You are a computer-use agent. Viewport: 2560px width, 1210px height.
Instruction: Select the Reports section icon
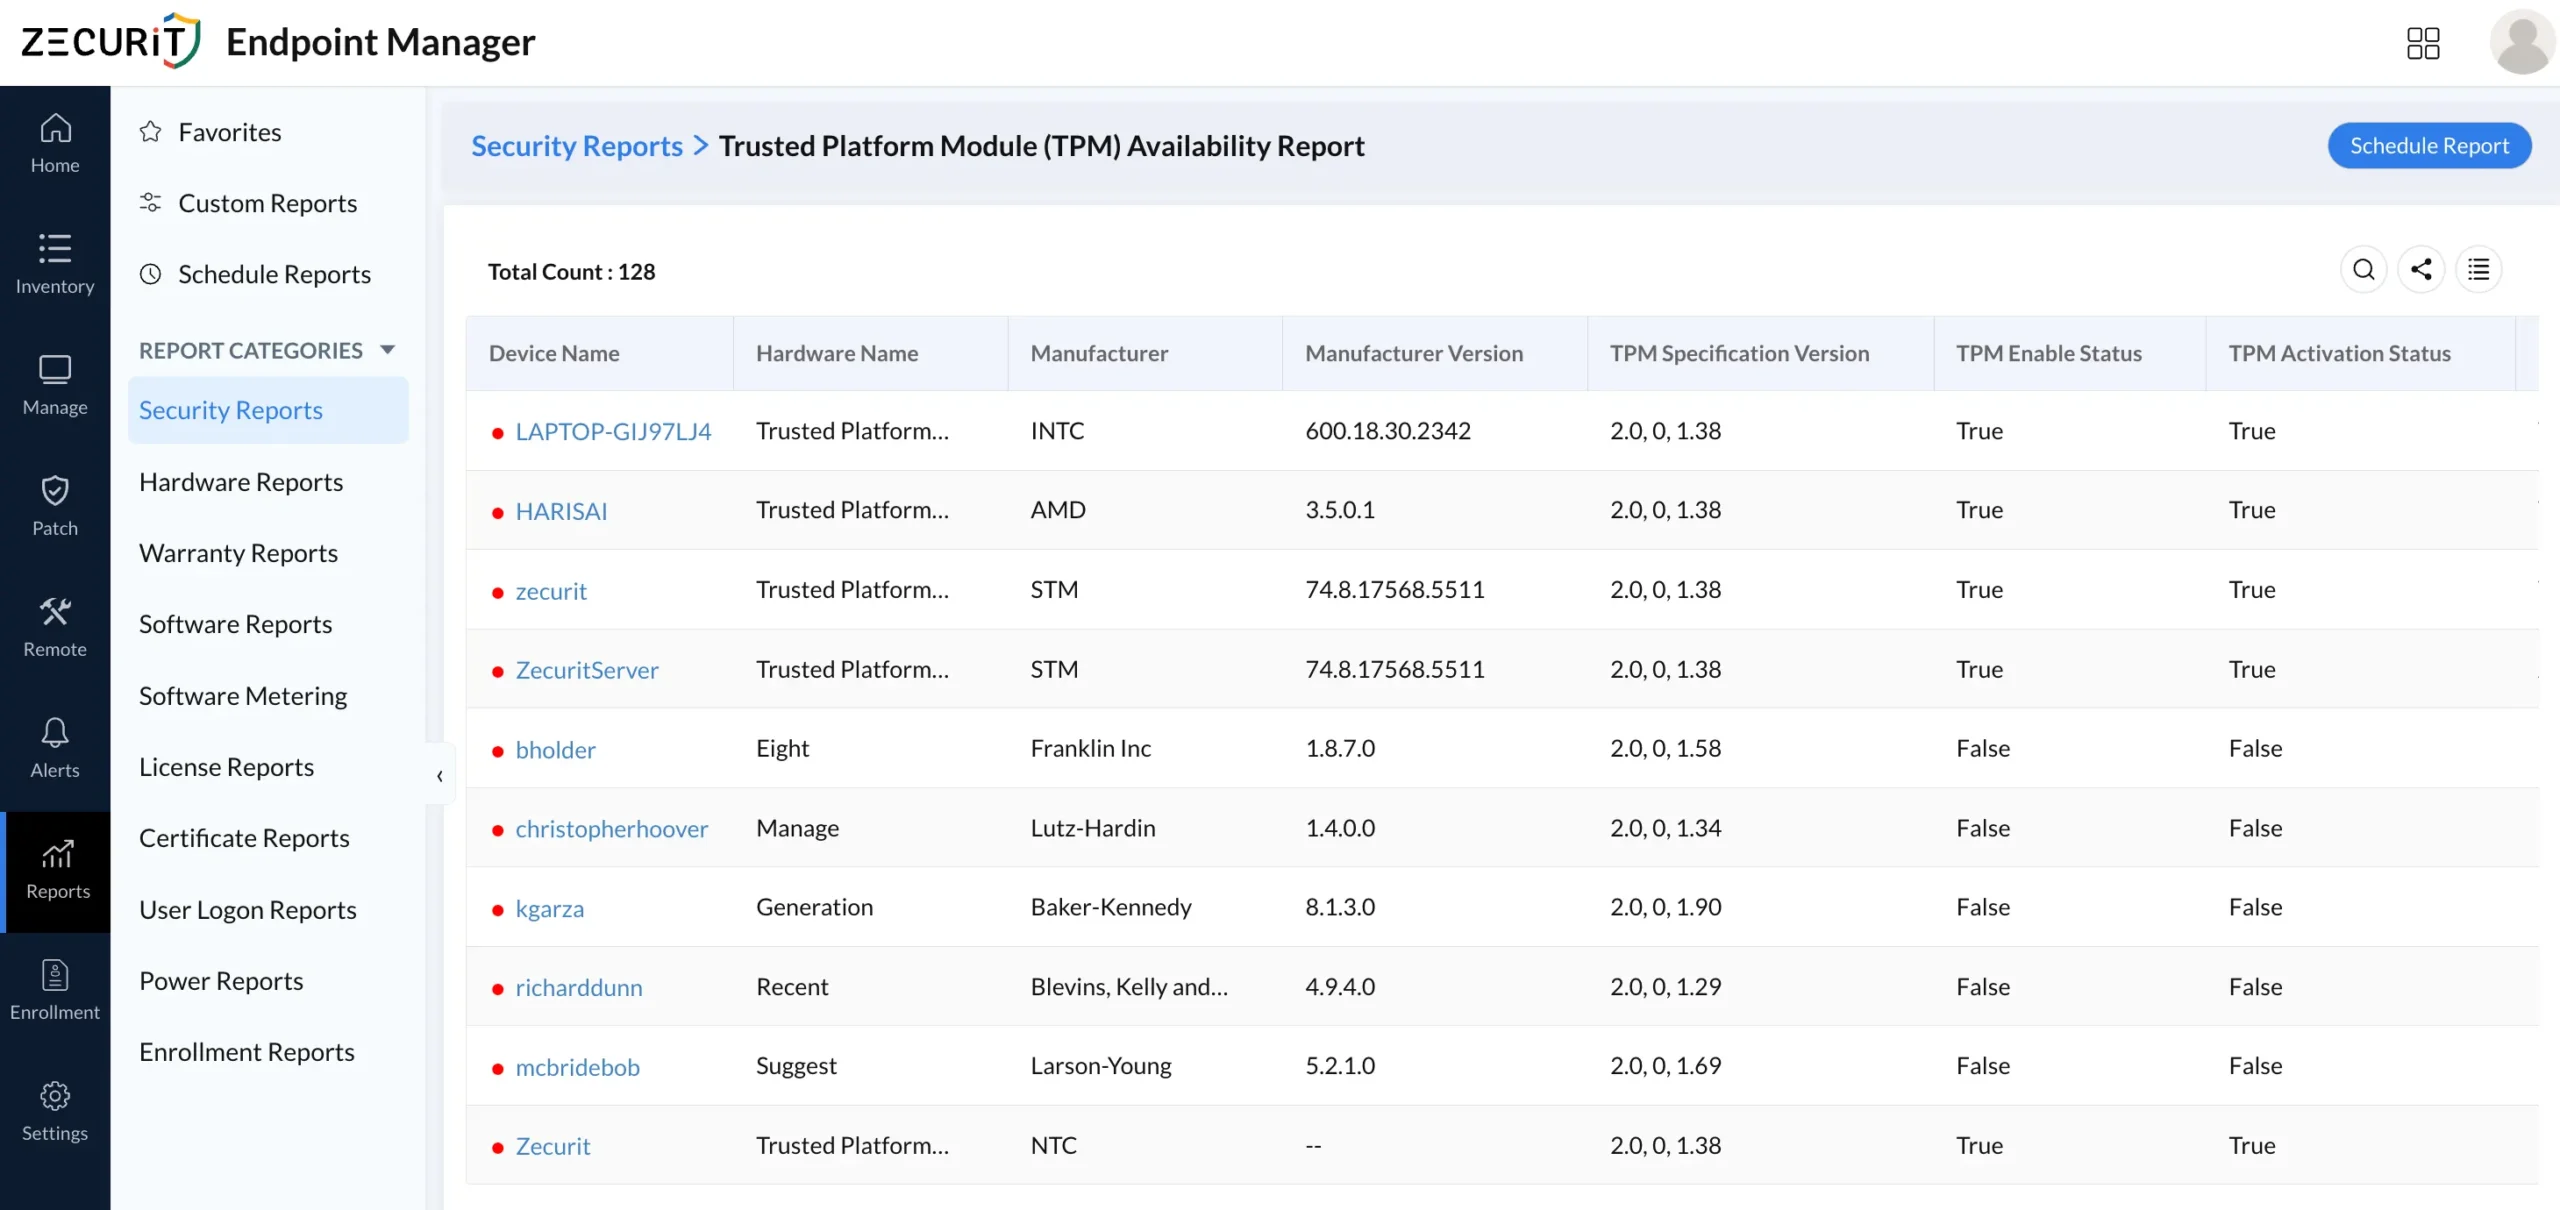tap(57, 853)
